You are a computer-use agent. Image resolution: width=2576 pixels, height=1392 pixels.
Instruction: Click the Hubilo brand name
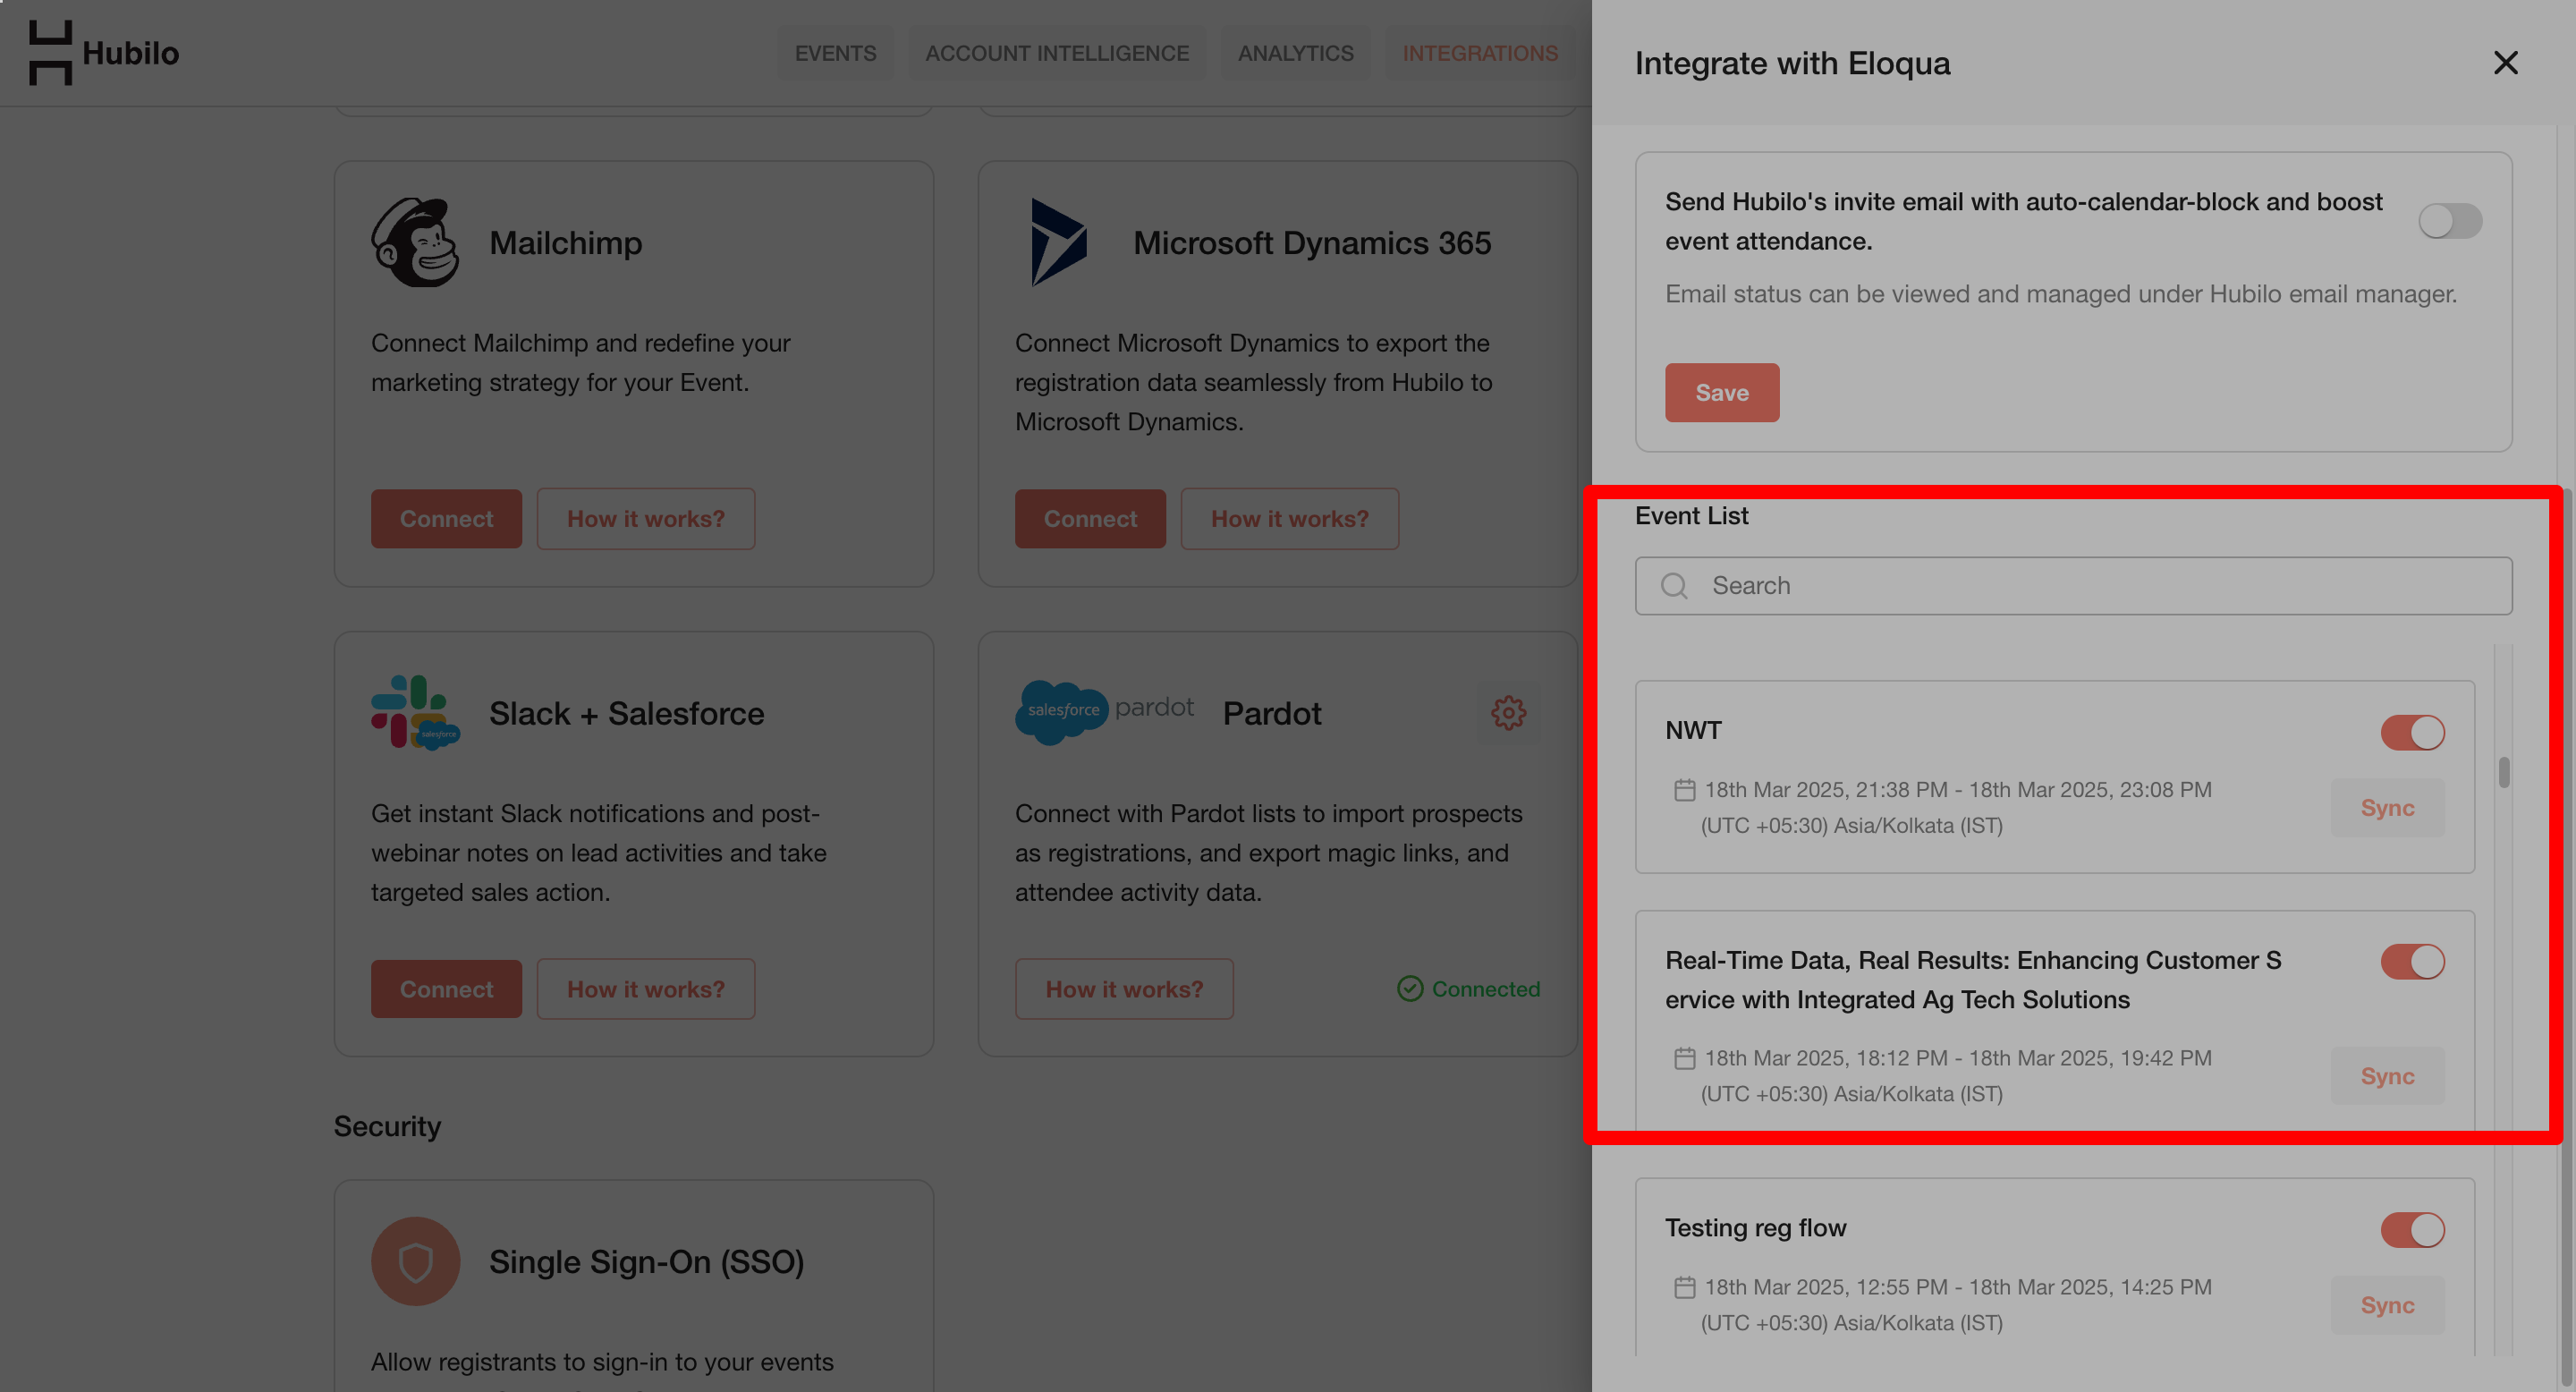point(130,53)
